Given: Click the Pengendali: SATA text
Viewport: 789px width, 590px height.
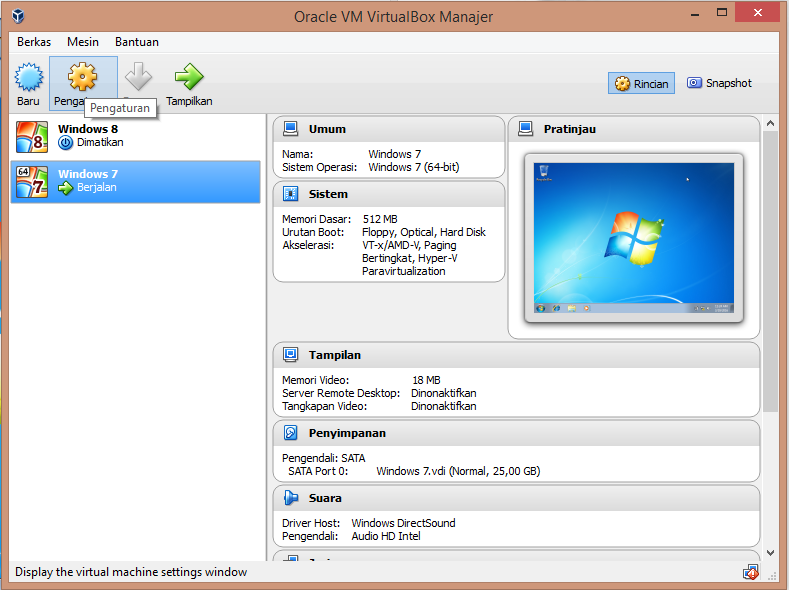Looking at the screenshot, I should point(324,458).
